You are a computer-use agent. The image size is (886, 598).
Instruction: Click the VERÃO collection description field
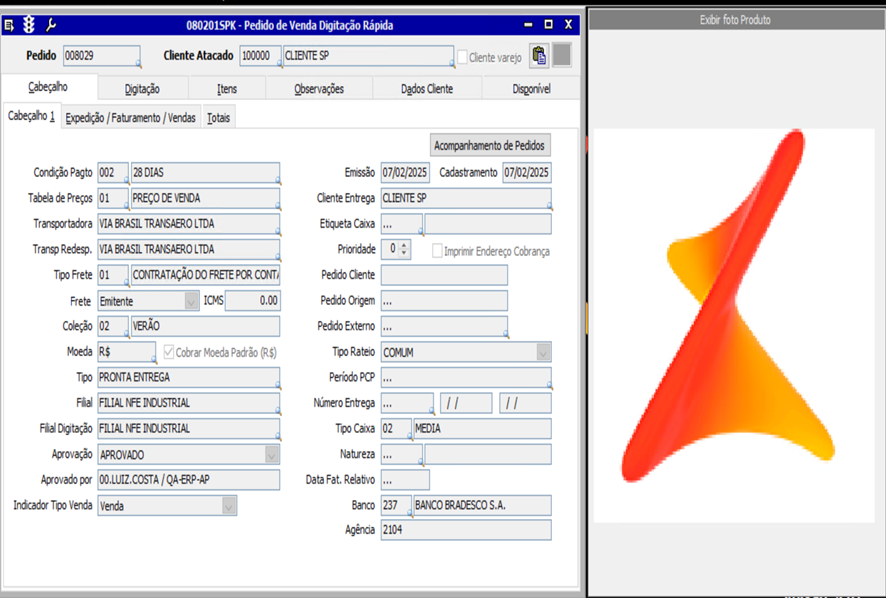(205, 326)
